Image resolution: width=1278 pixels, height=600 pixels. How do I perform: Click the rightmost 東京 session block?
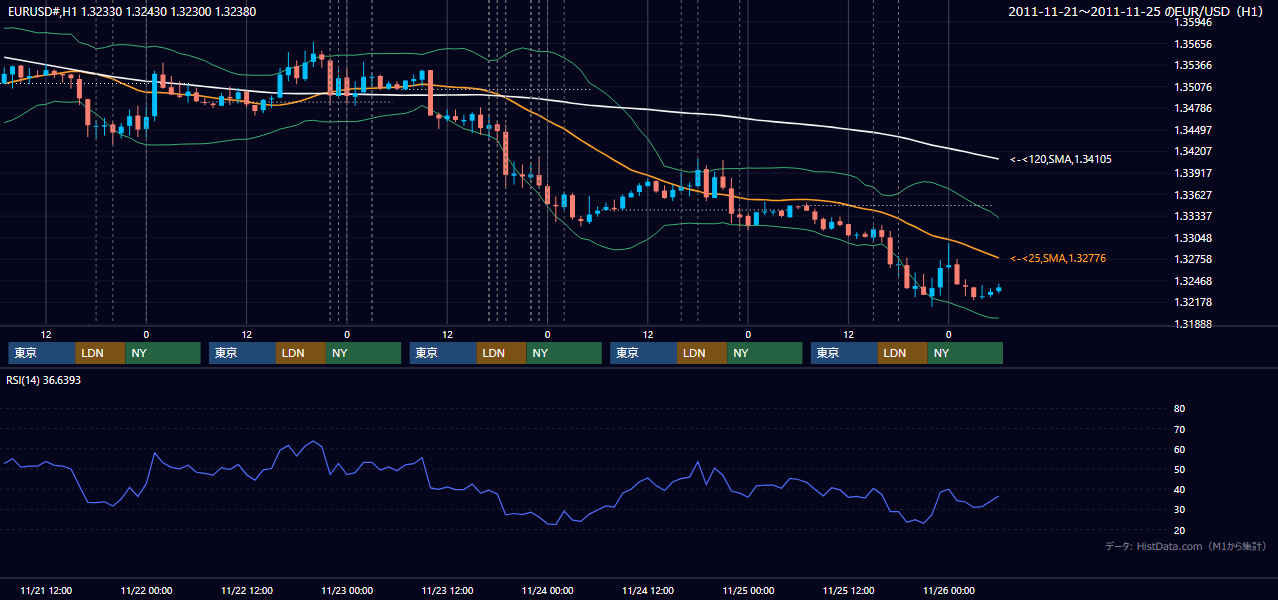tap(844, 353)
